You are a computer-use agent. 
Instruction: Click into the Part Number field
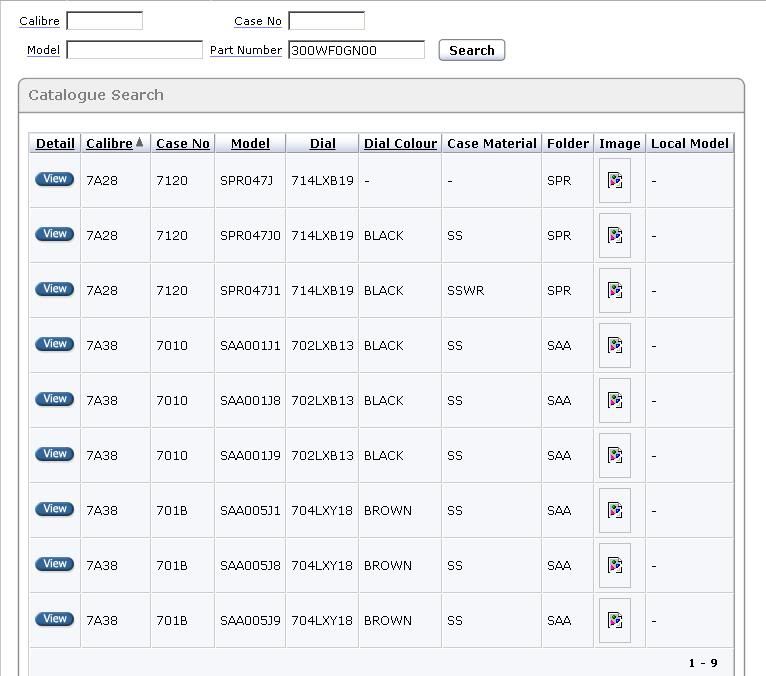356,50
